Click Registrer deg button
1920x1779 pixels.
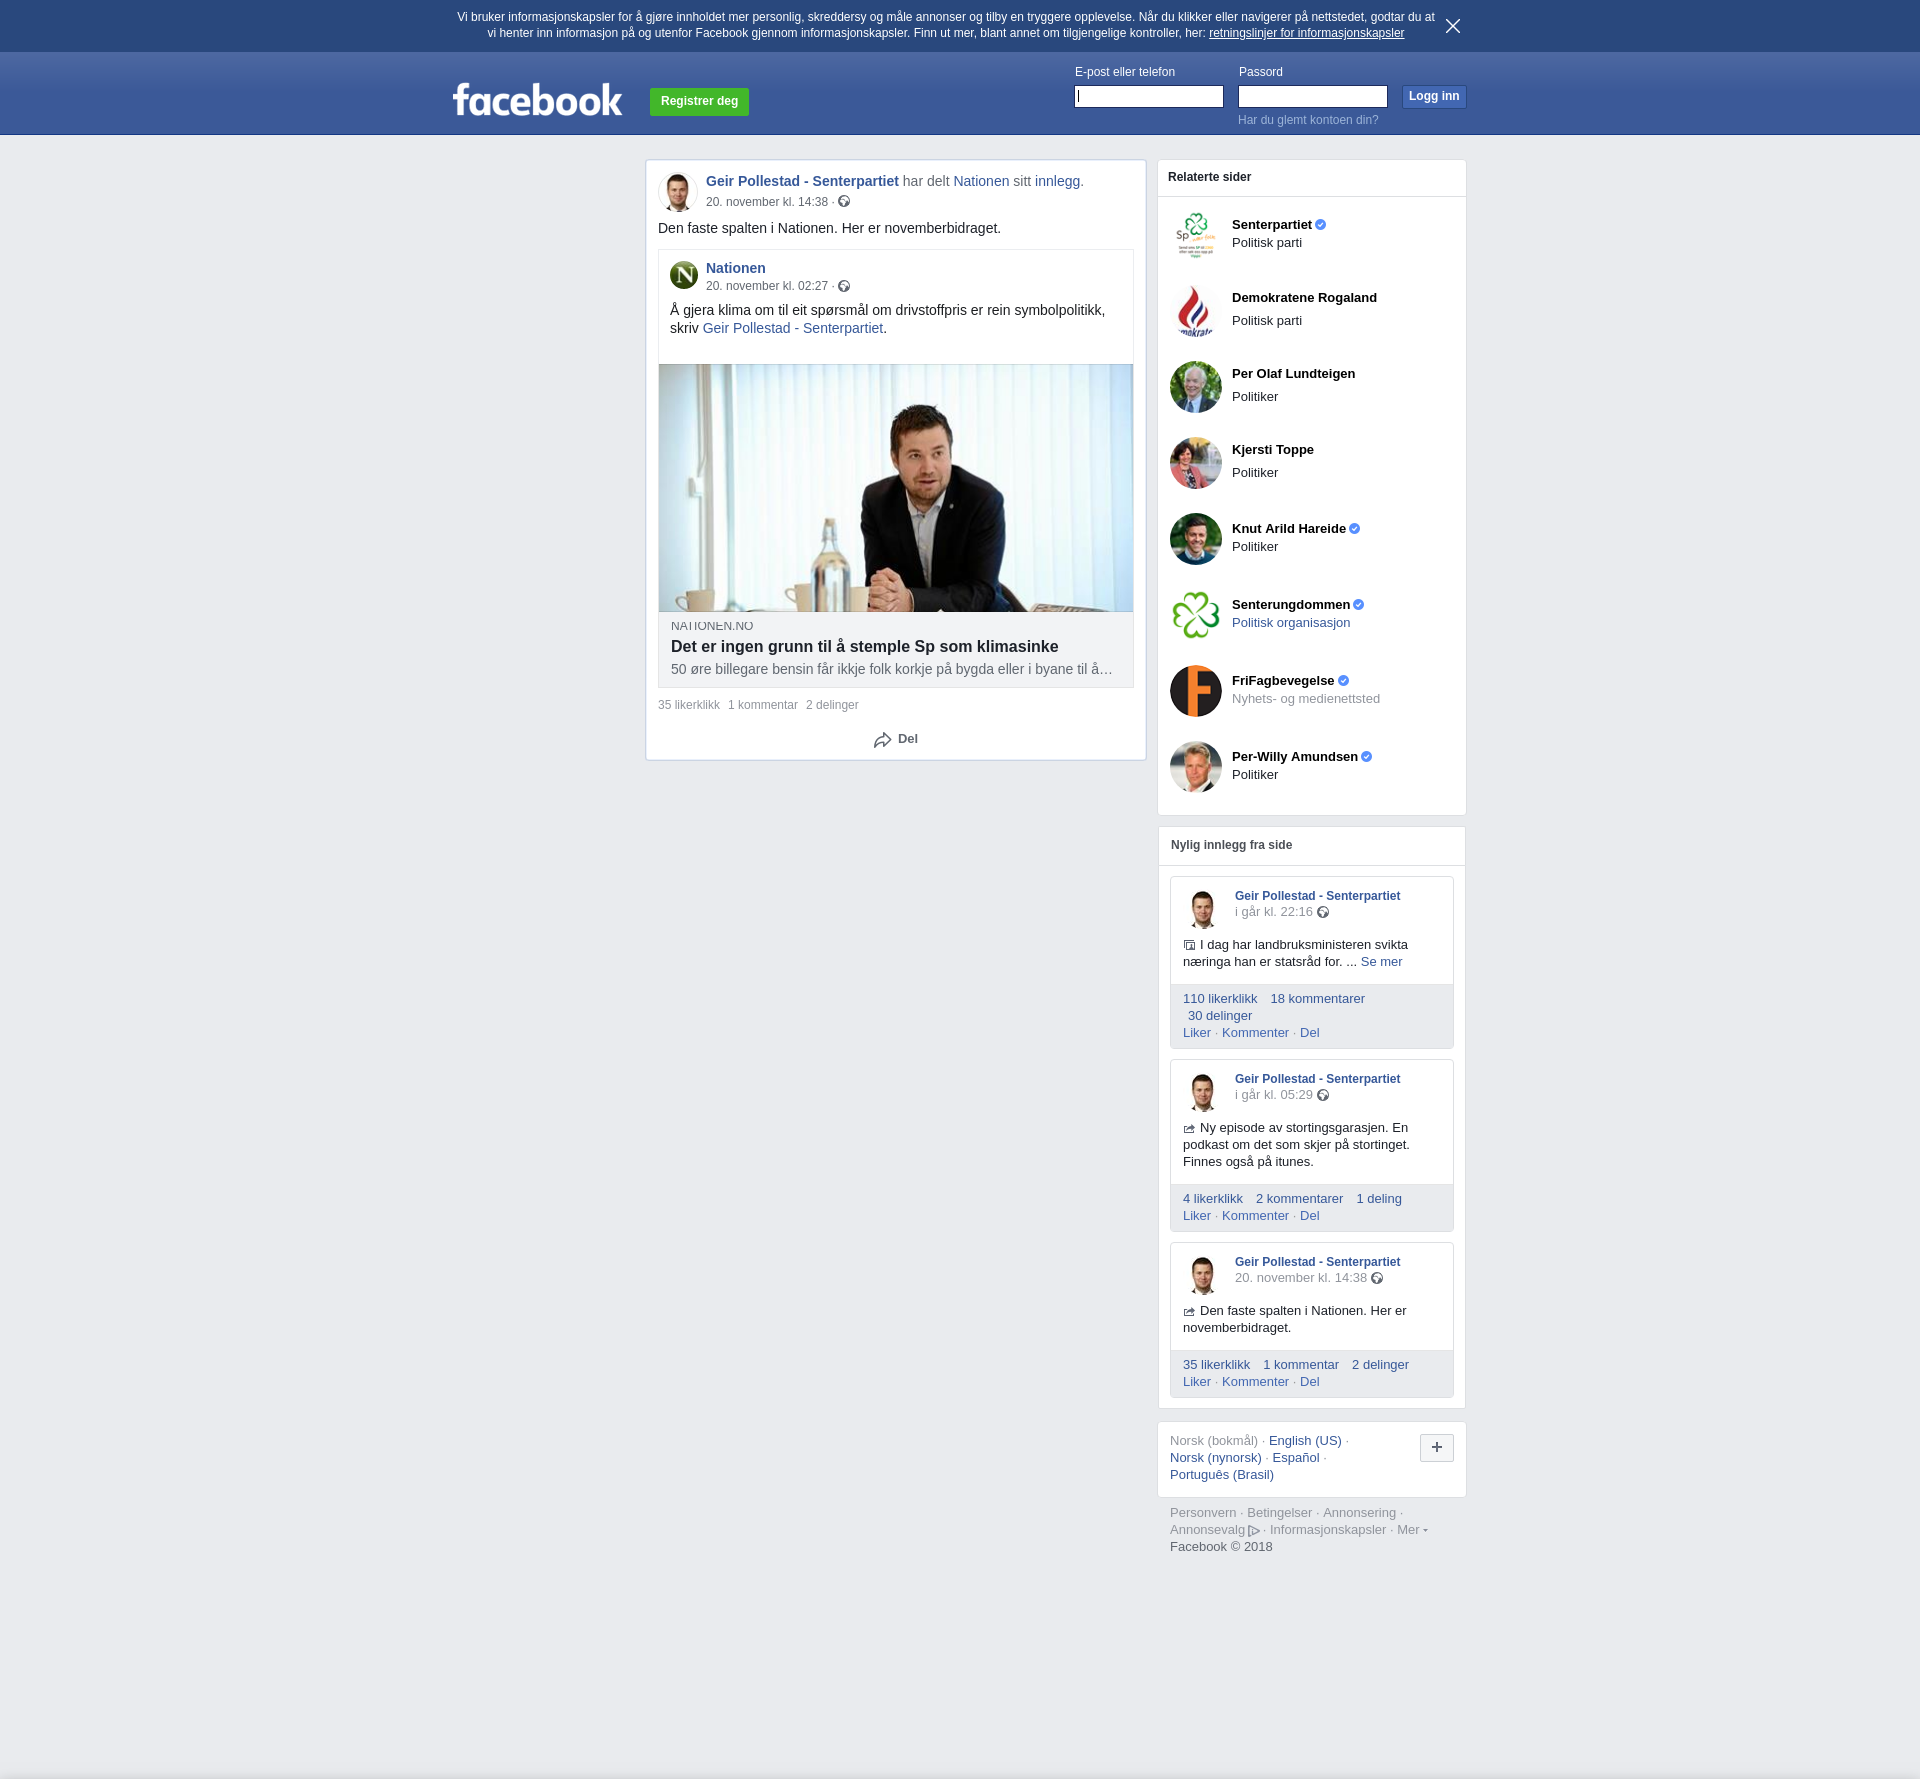[699, 101]
